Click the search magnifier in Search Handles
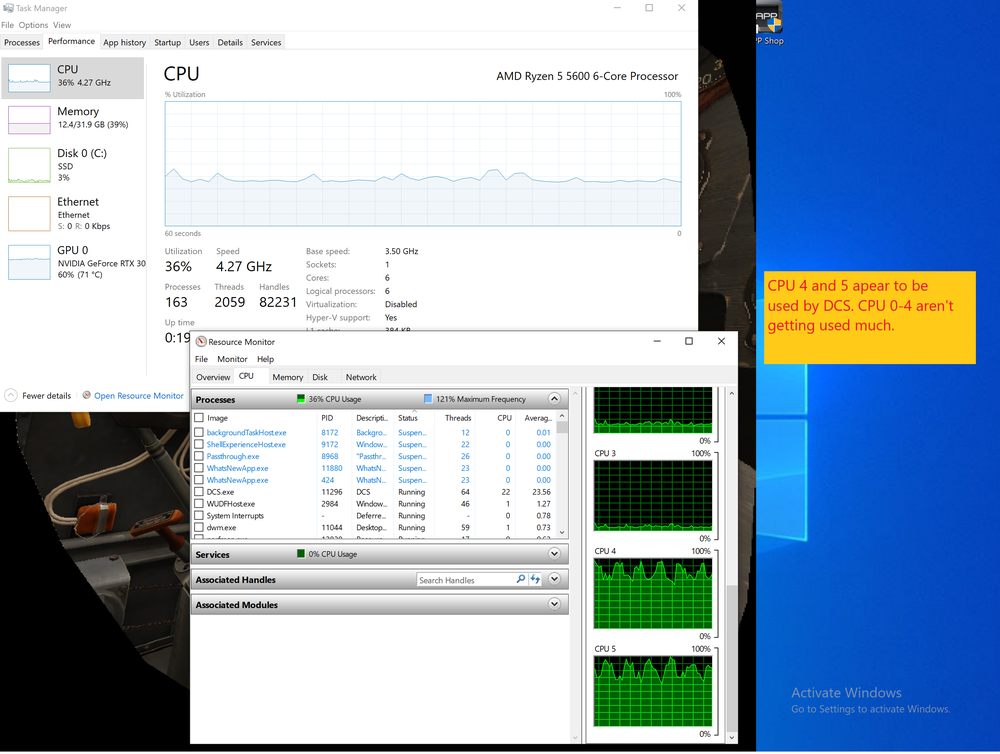1000x754 pixels. (521, 579)
